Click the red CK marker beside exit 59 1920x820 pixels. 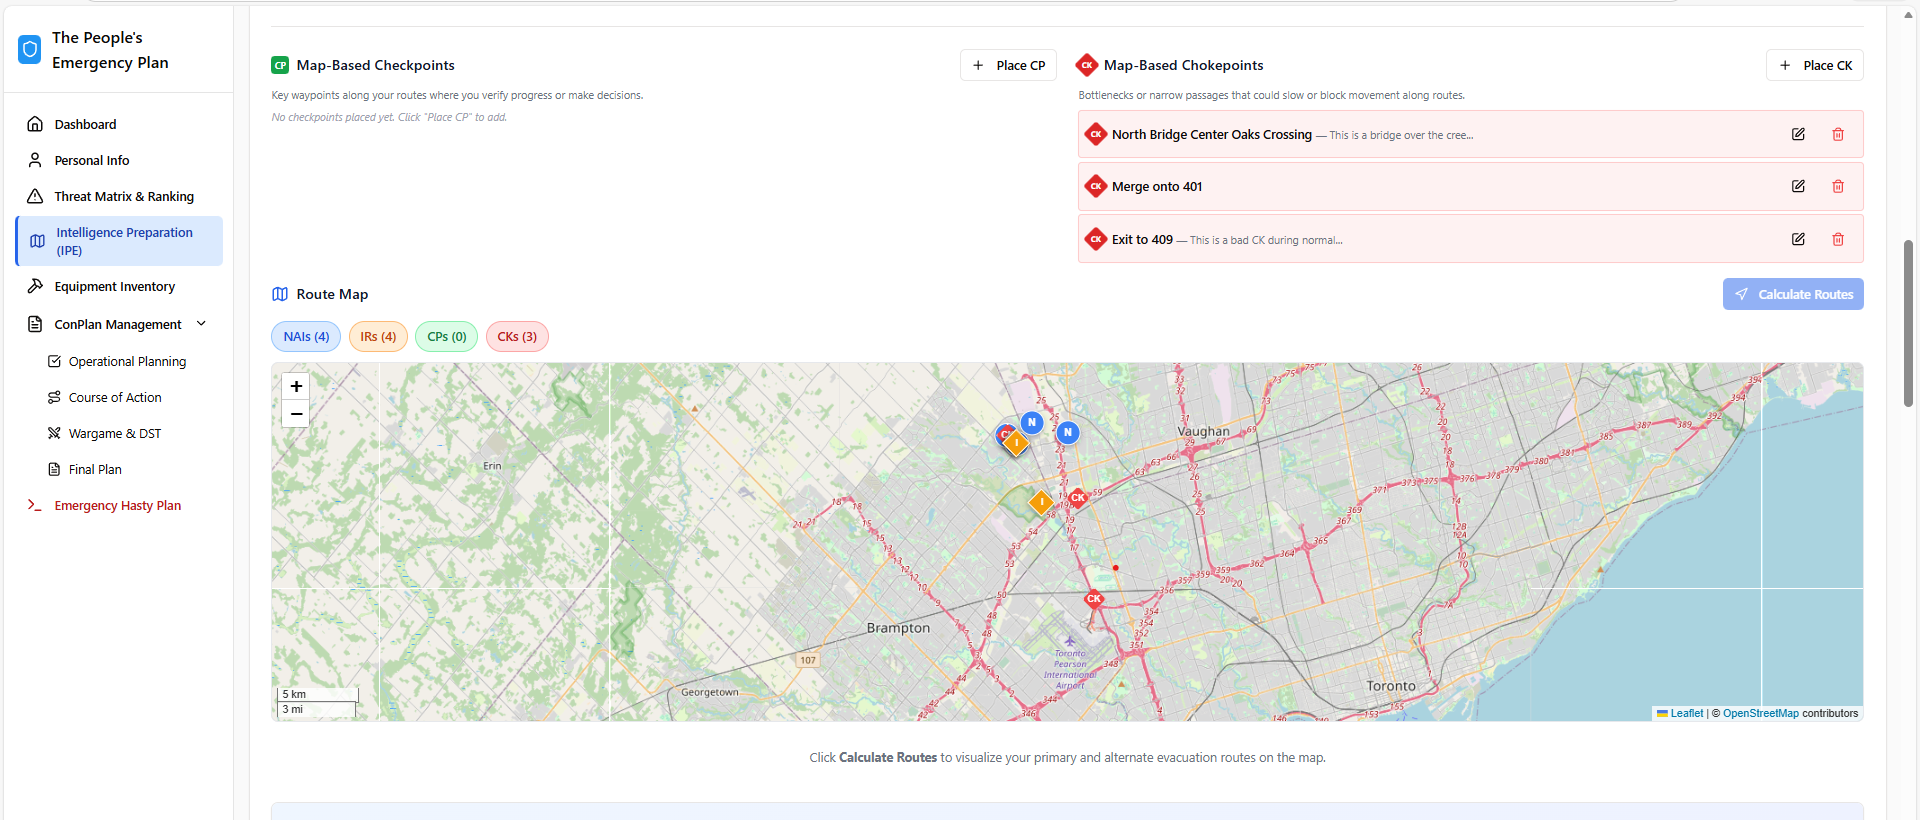1078,497
